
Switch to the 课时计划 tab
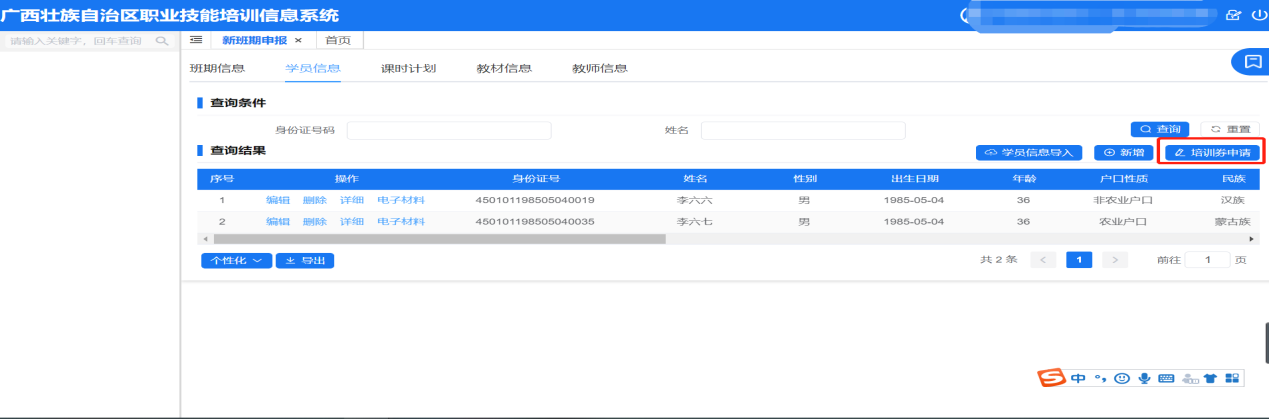click(x=408, y=68)
